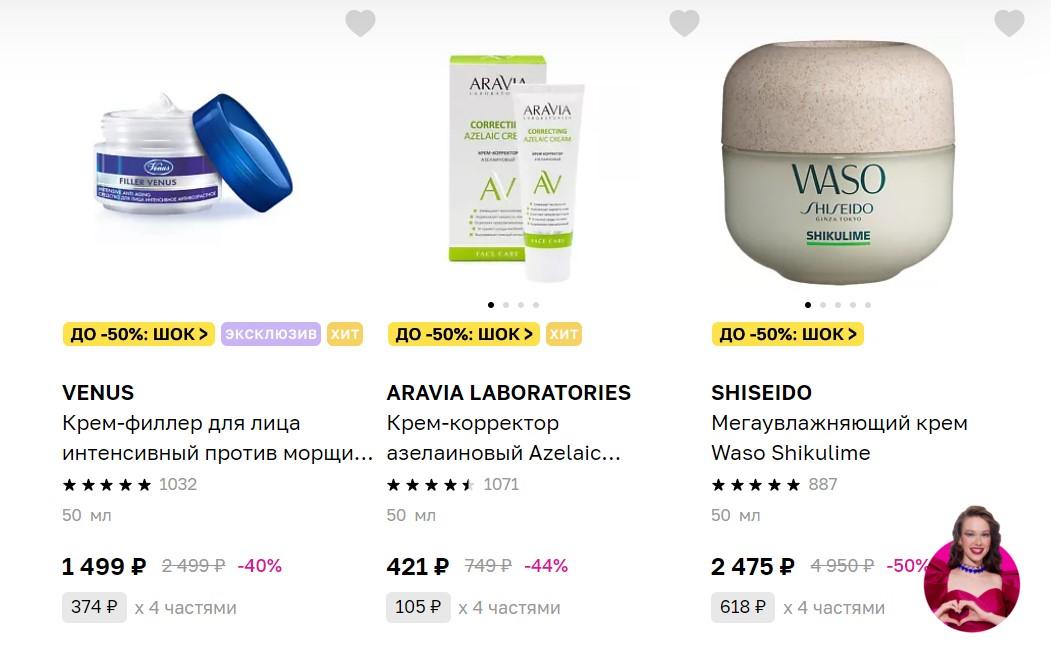Toggle favorite heart on Shiseido Waso cream
This screenshot has width=1051, height=664.
[1009, 23]
